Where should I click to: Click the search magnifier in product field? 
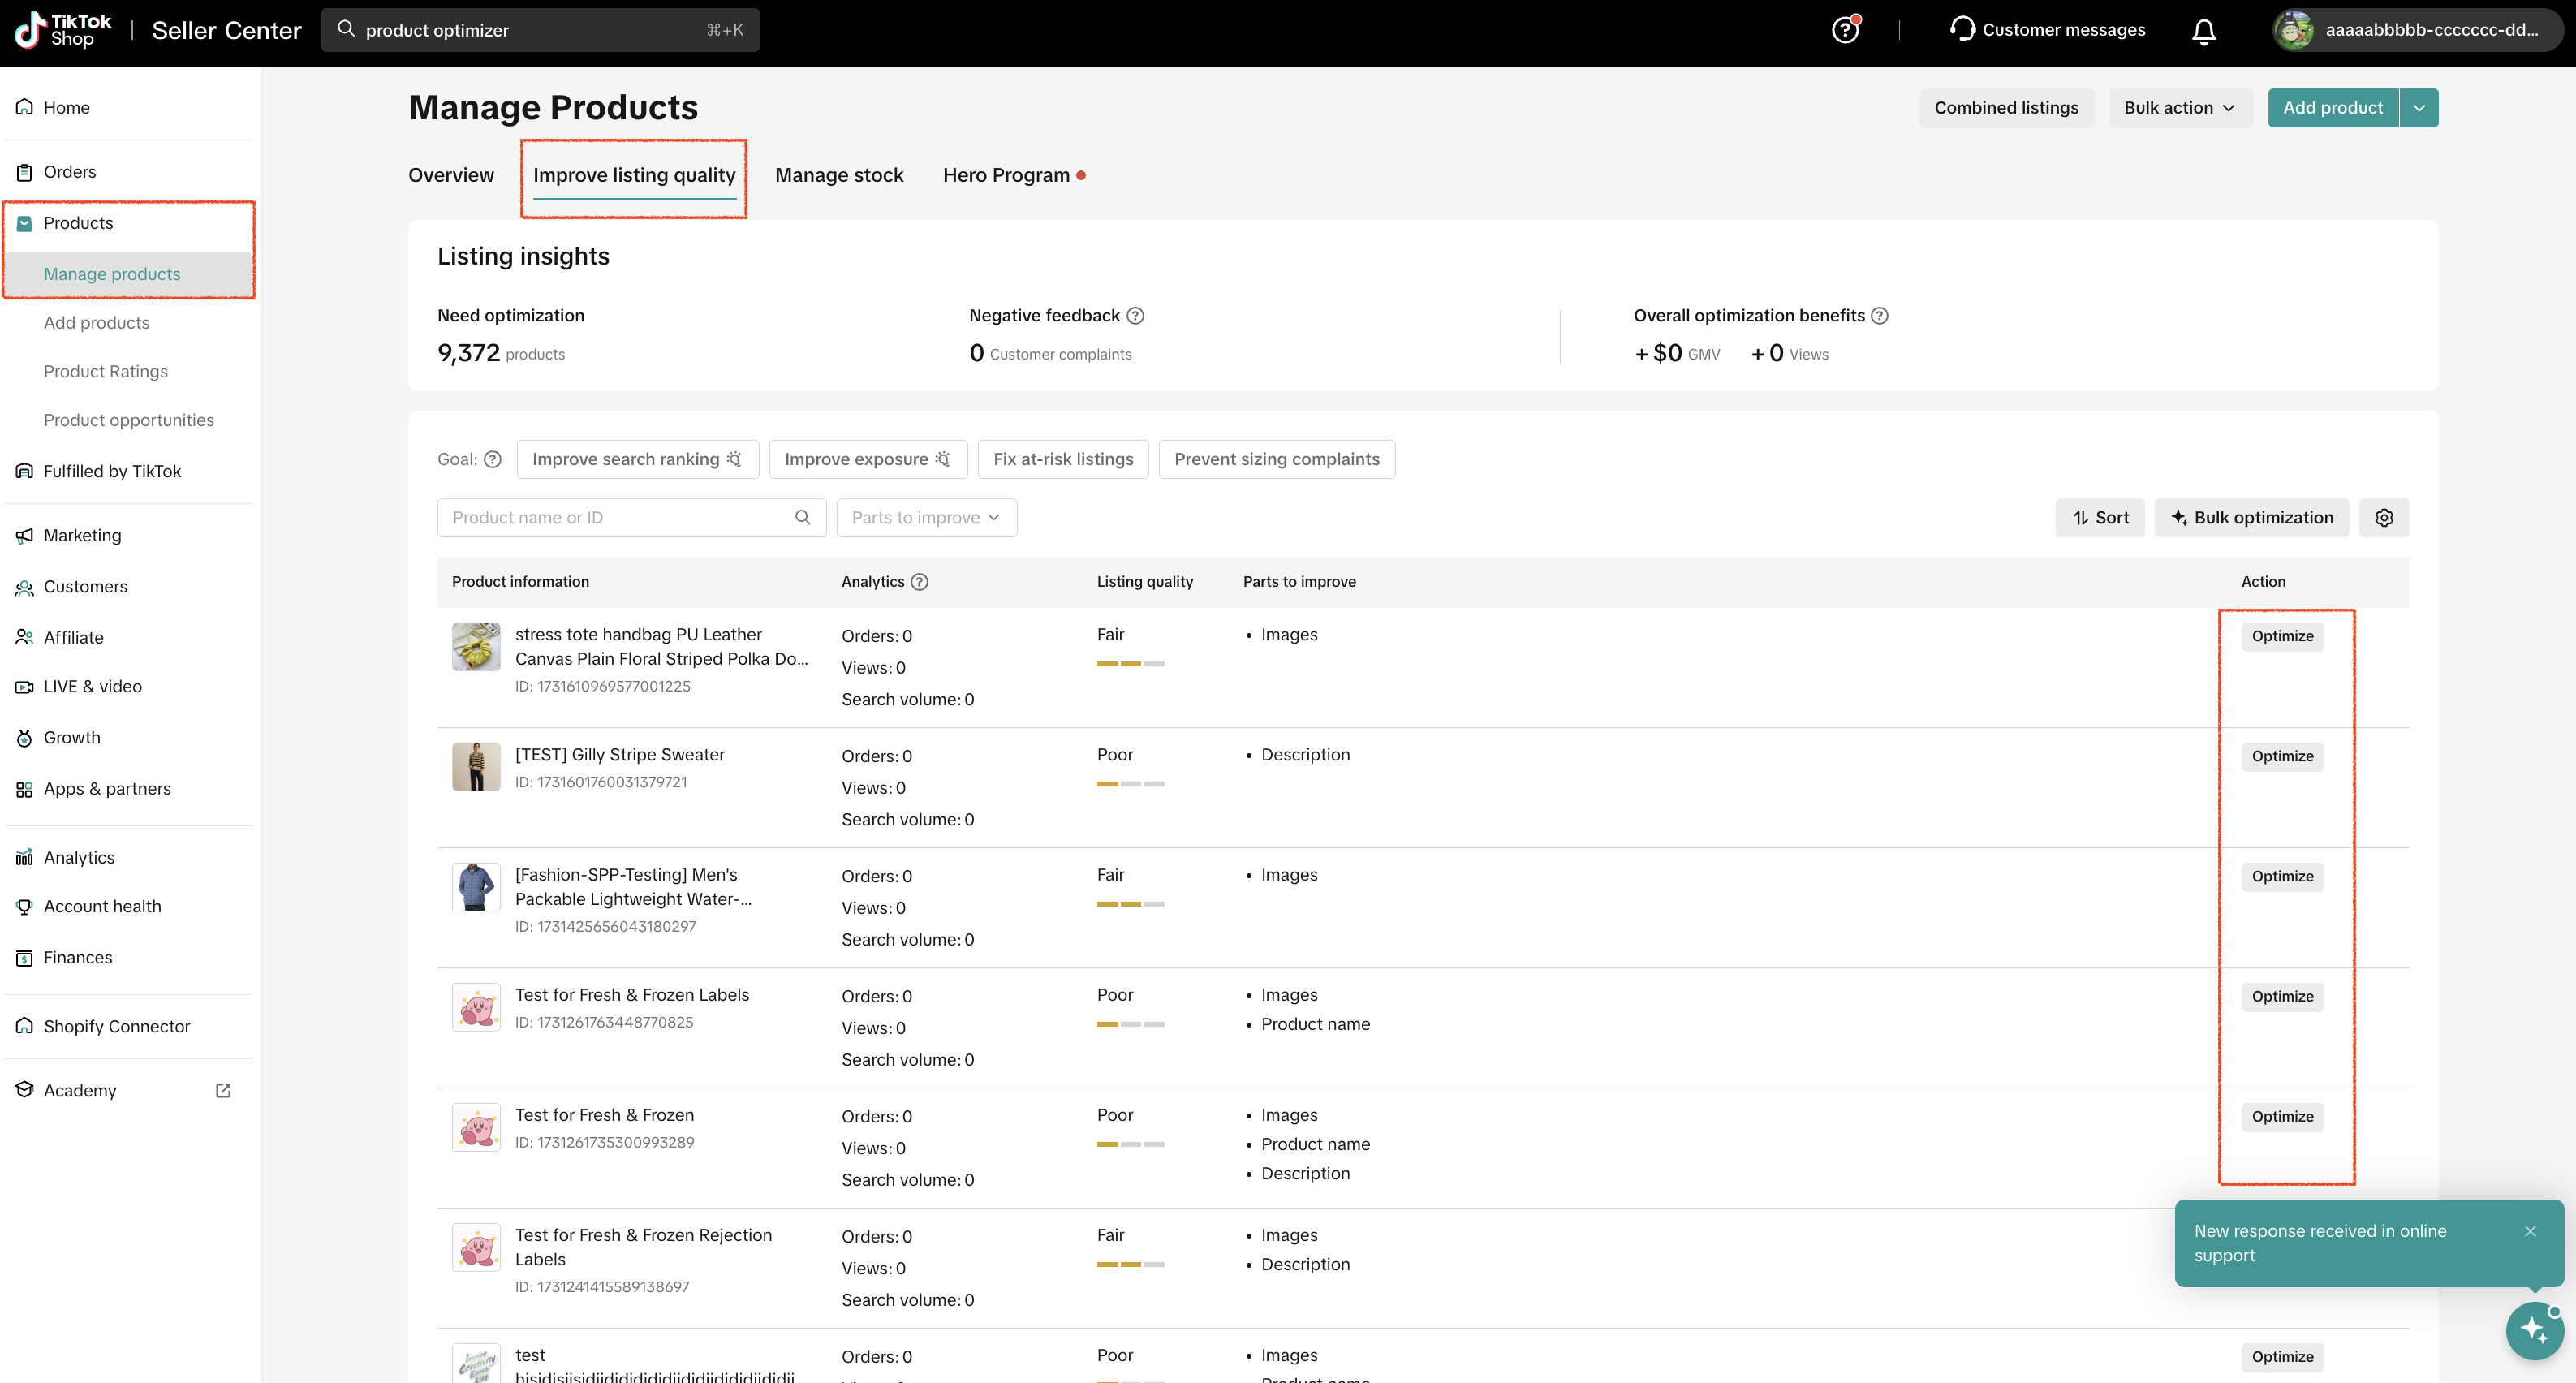point(802,517)
